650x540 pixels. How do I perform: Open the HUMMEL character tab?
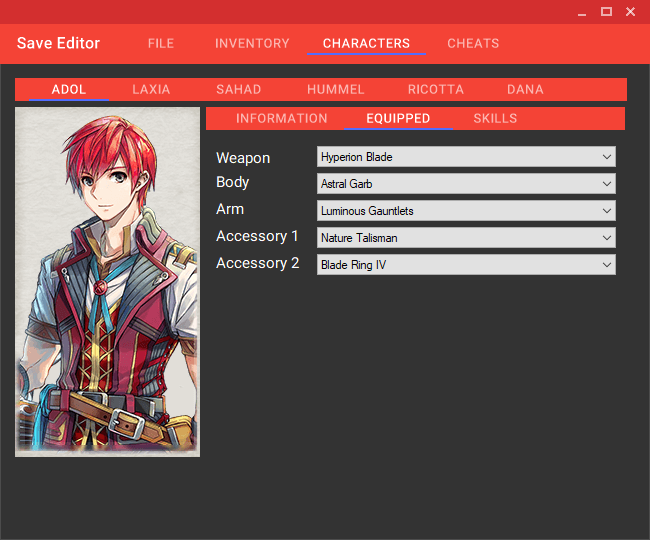(335, 90)
